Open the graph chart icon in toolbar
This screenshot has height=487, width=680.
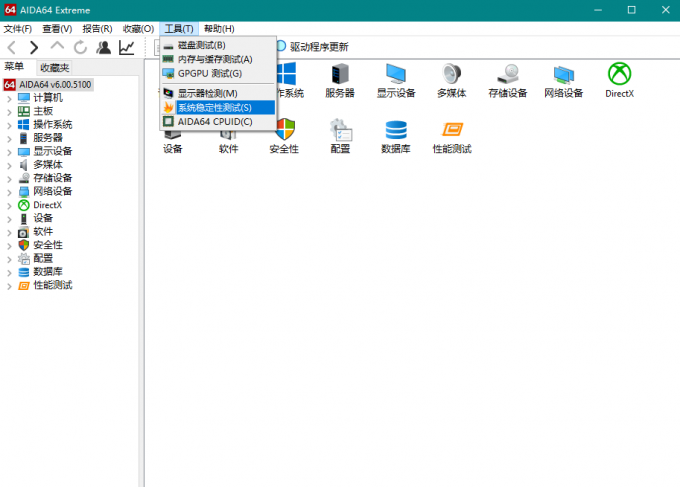point(126,47)
